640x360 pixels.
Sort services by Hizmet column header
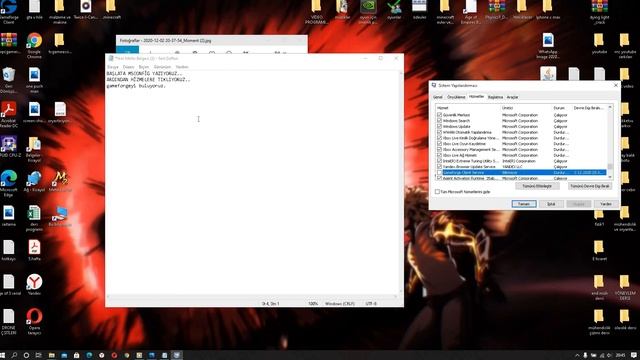coord(468,108)
